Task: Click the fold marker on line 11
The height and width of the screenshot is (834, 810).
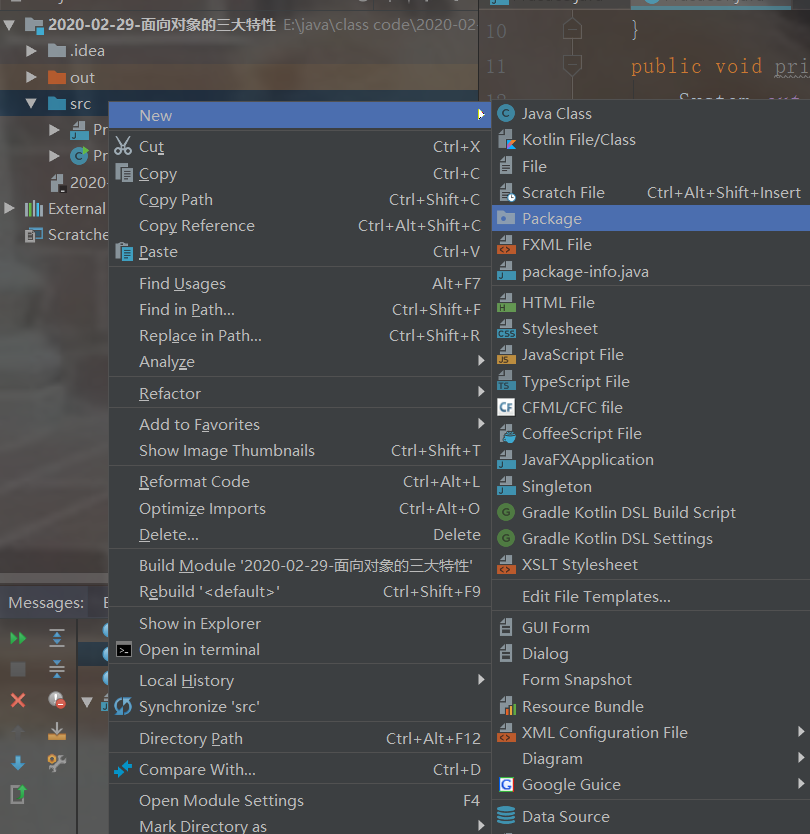Action: coord(572,65)
